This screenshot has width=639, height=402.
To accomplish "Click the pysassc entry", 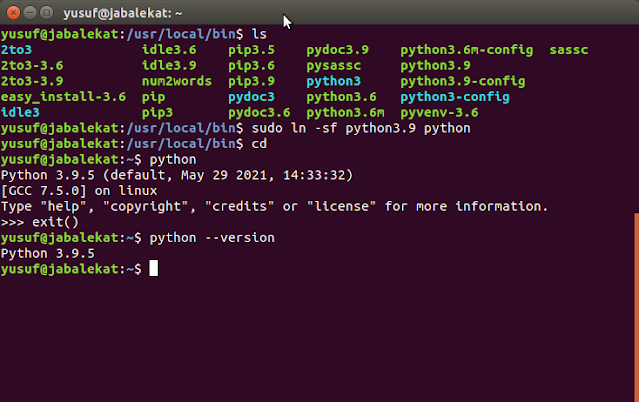I will (333, 66).
